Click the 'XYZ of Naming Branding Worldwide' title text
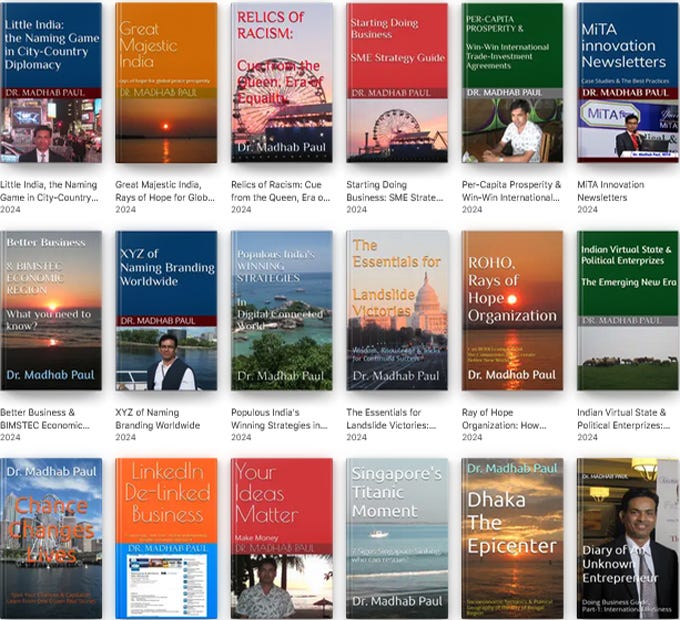Viewport: 680px width, 620px height. [x=158, y=419]
